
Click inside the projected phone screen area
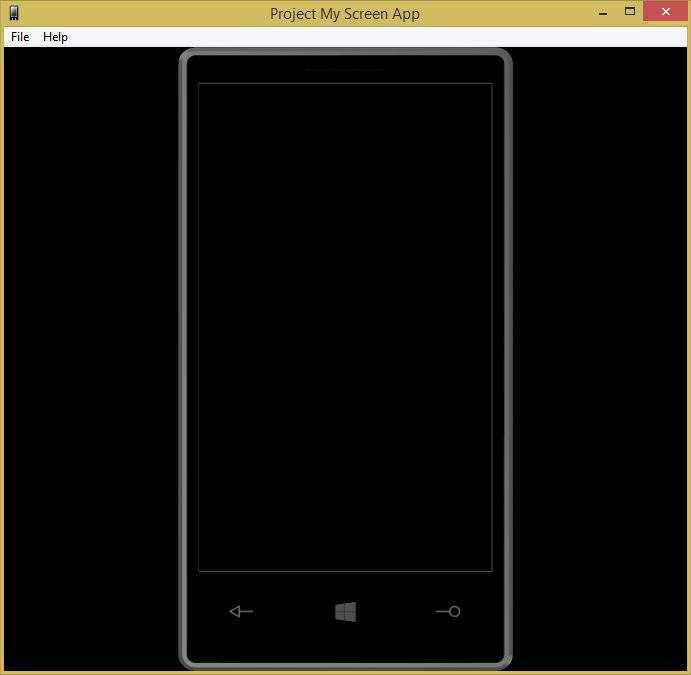tap(345, 327)
